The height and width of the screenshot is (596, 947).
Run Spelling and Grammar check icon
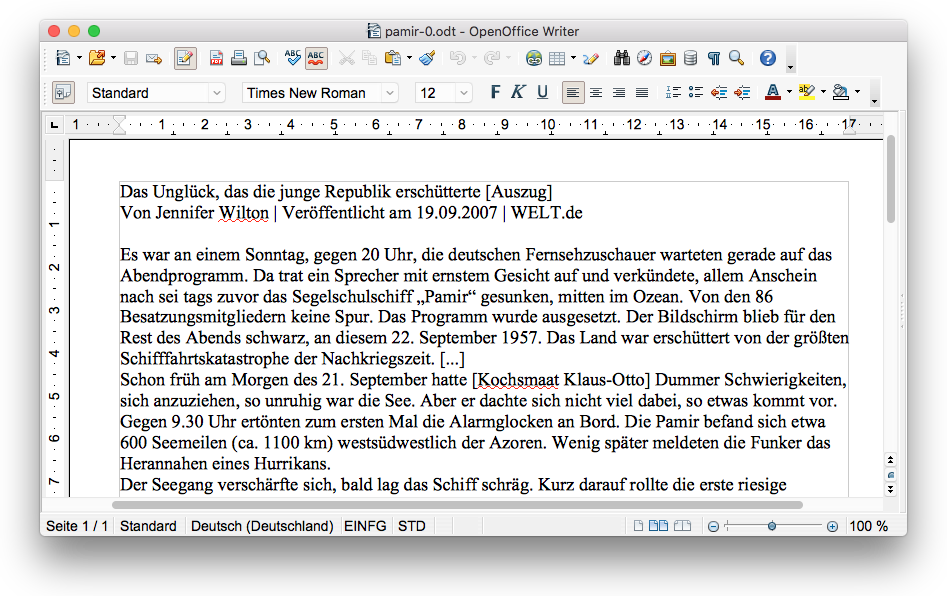coord(292,58)
